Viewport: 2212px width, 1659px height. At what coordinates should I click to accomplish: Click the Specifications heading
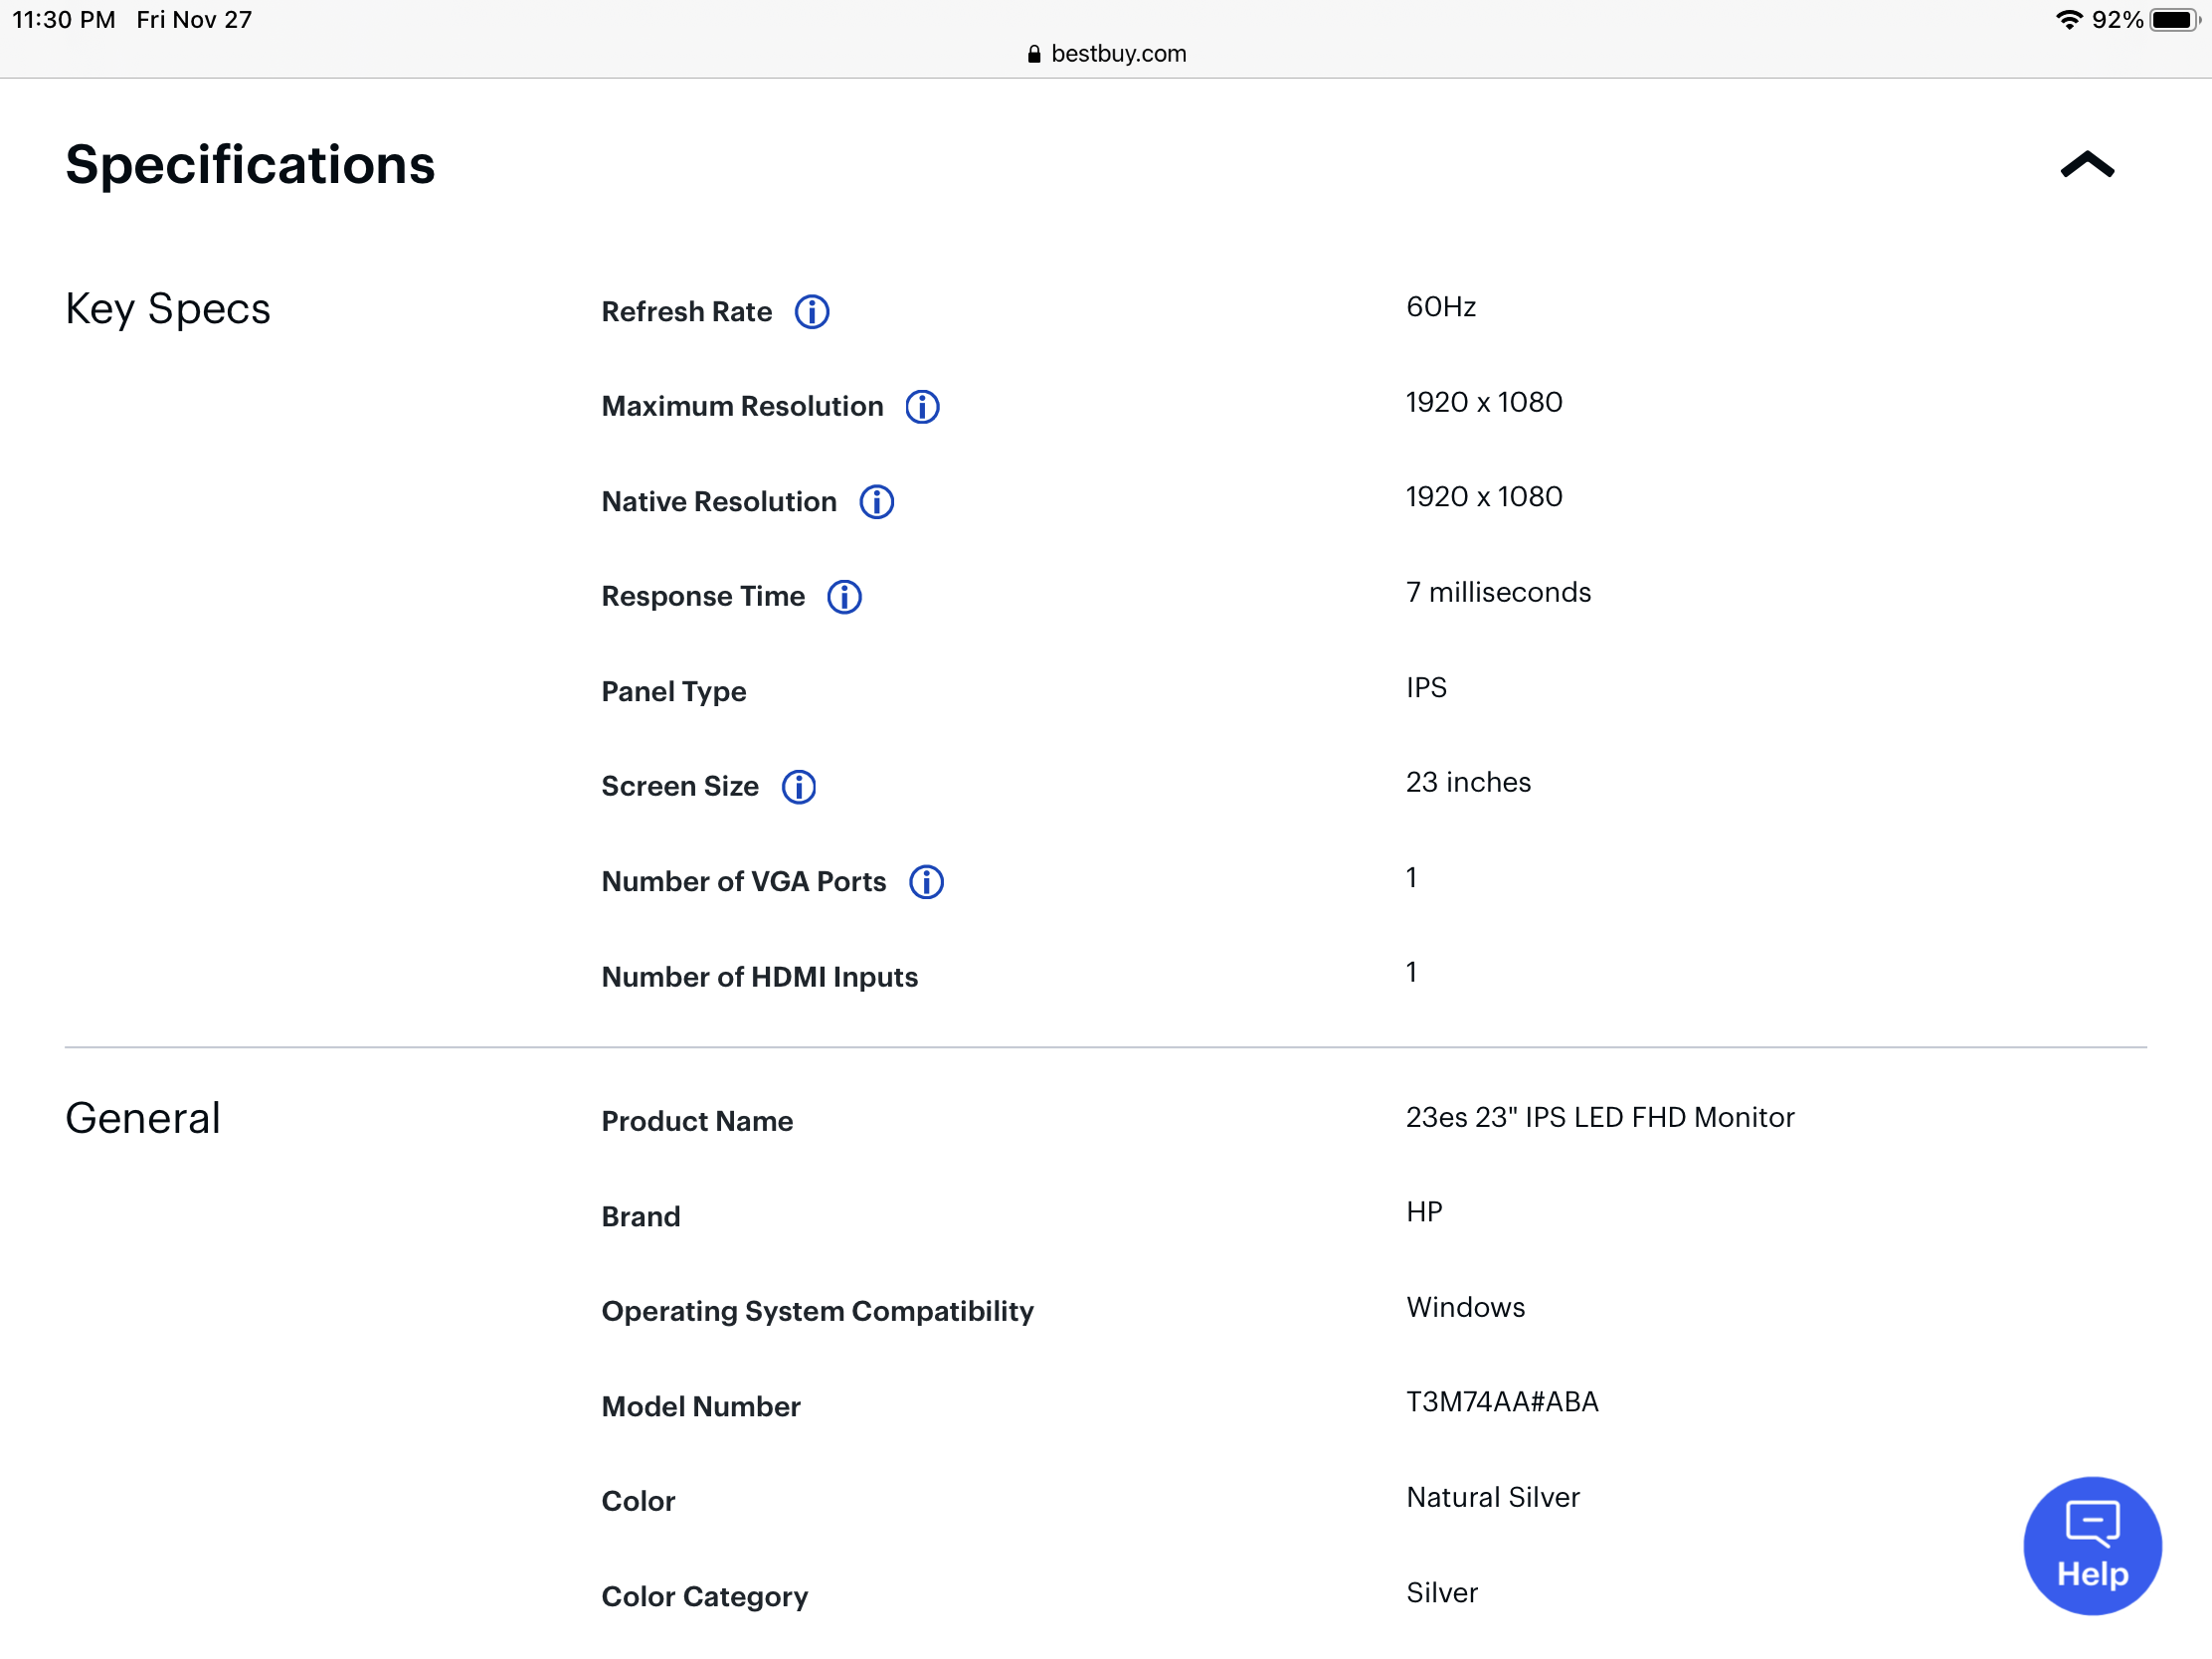pos(250,165)
